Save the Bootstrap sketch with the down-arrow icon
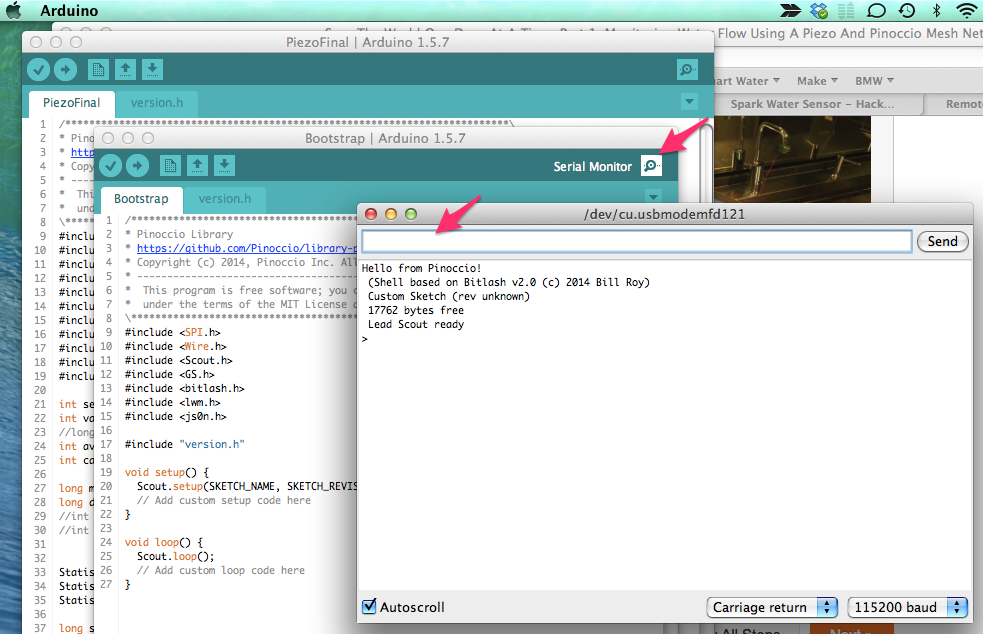 coord(223,166)
